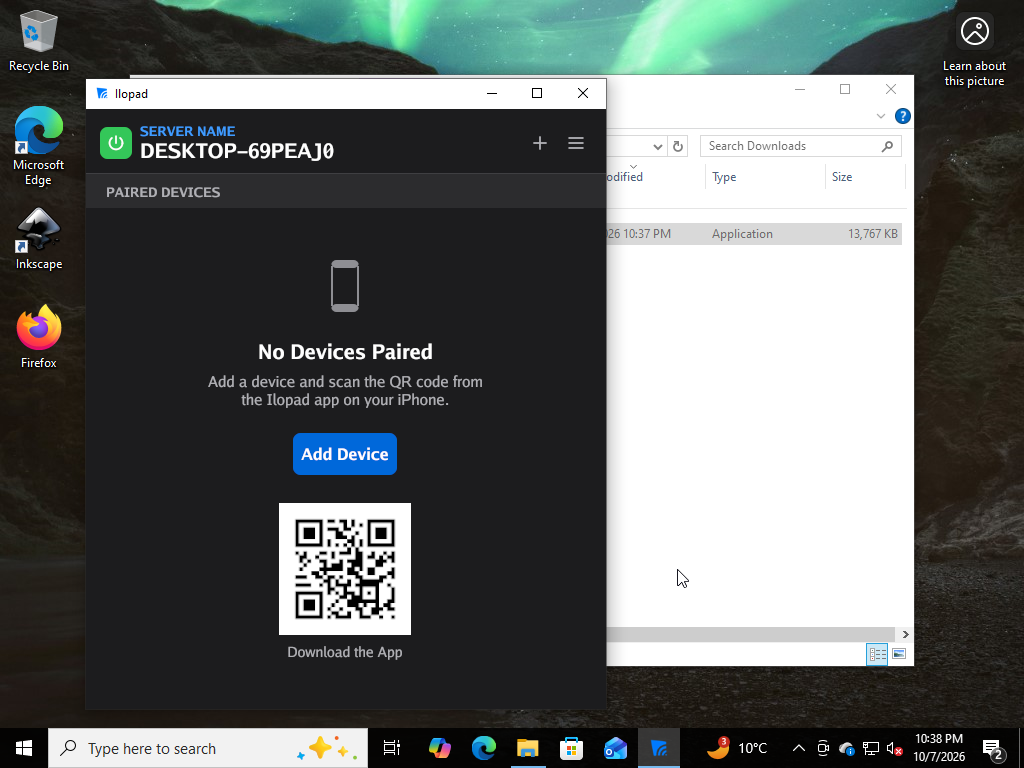Click the Explorer horizontal scrollbar track

tap(751, 634)
